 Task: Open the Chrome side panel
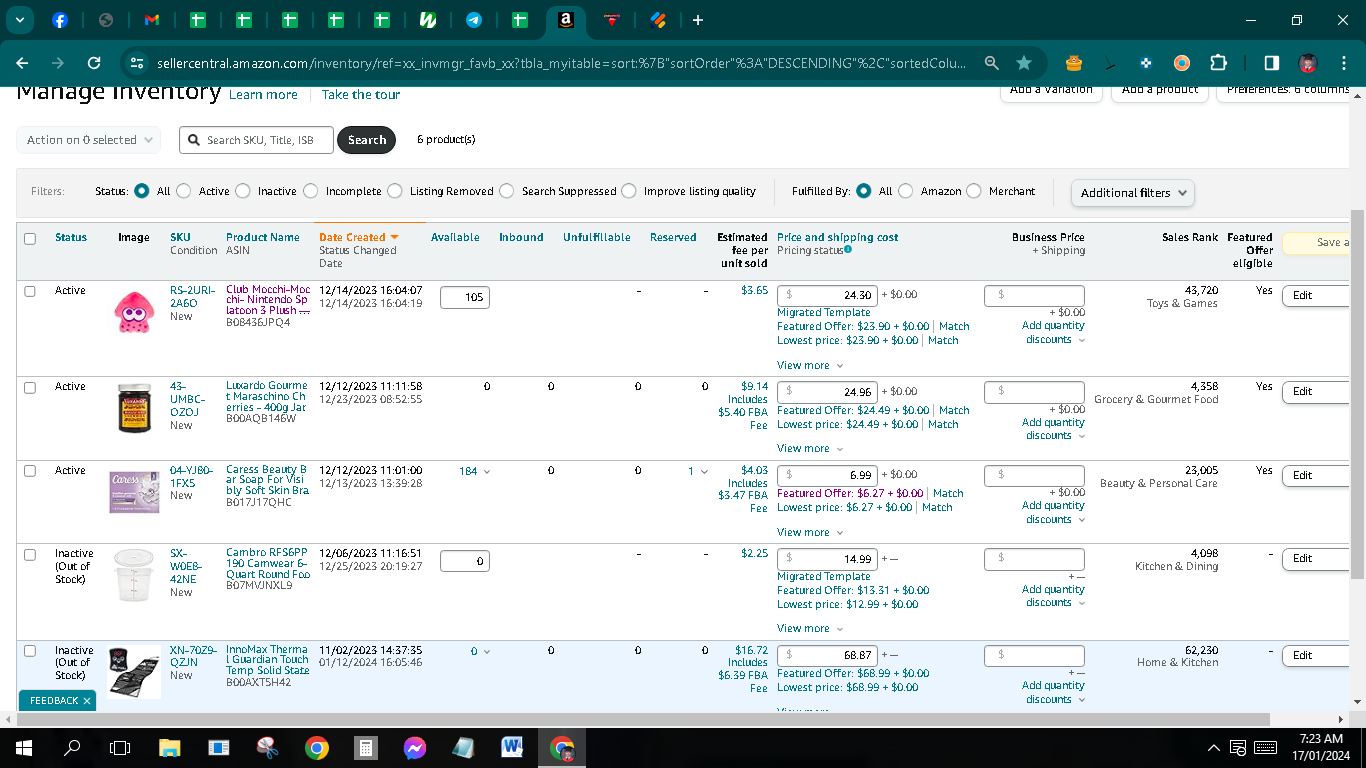click(1271, 63)
